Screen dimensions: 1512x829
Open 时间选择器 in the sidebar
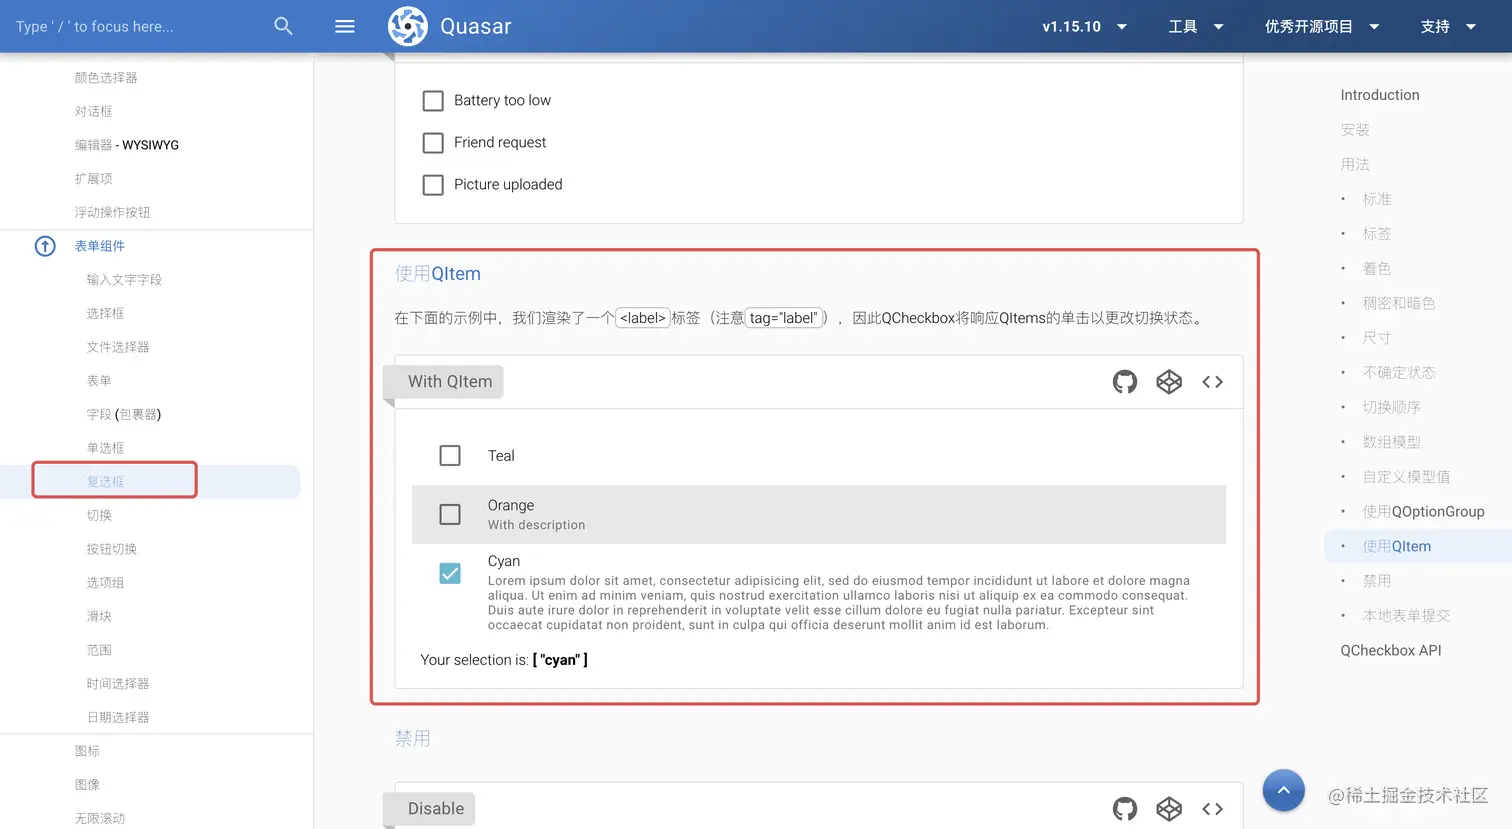tap(118, 684)
